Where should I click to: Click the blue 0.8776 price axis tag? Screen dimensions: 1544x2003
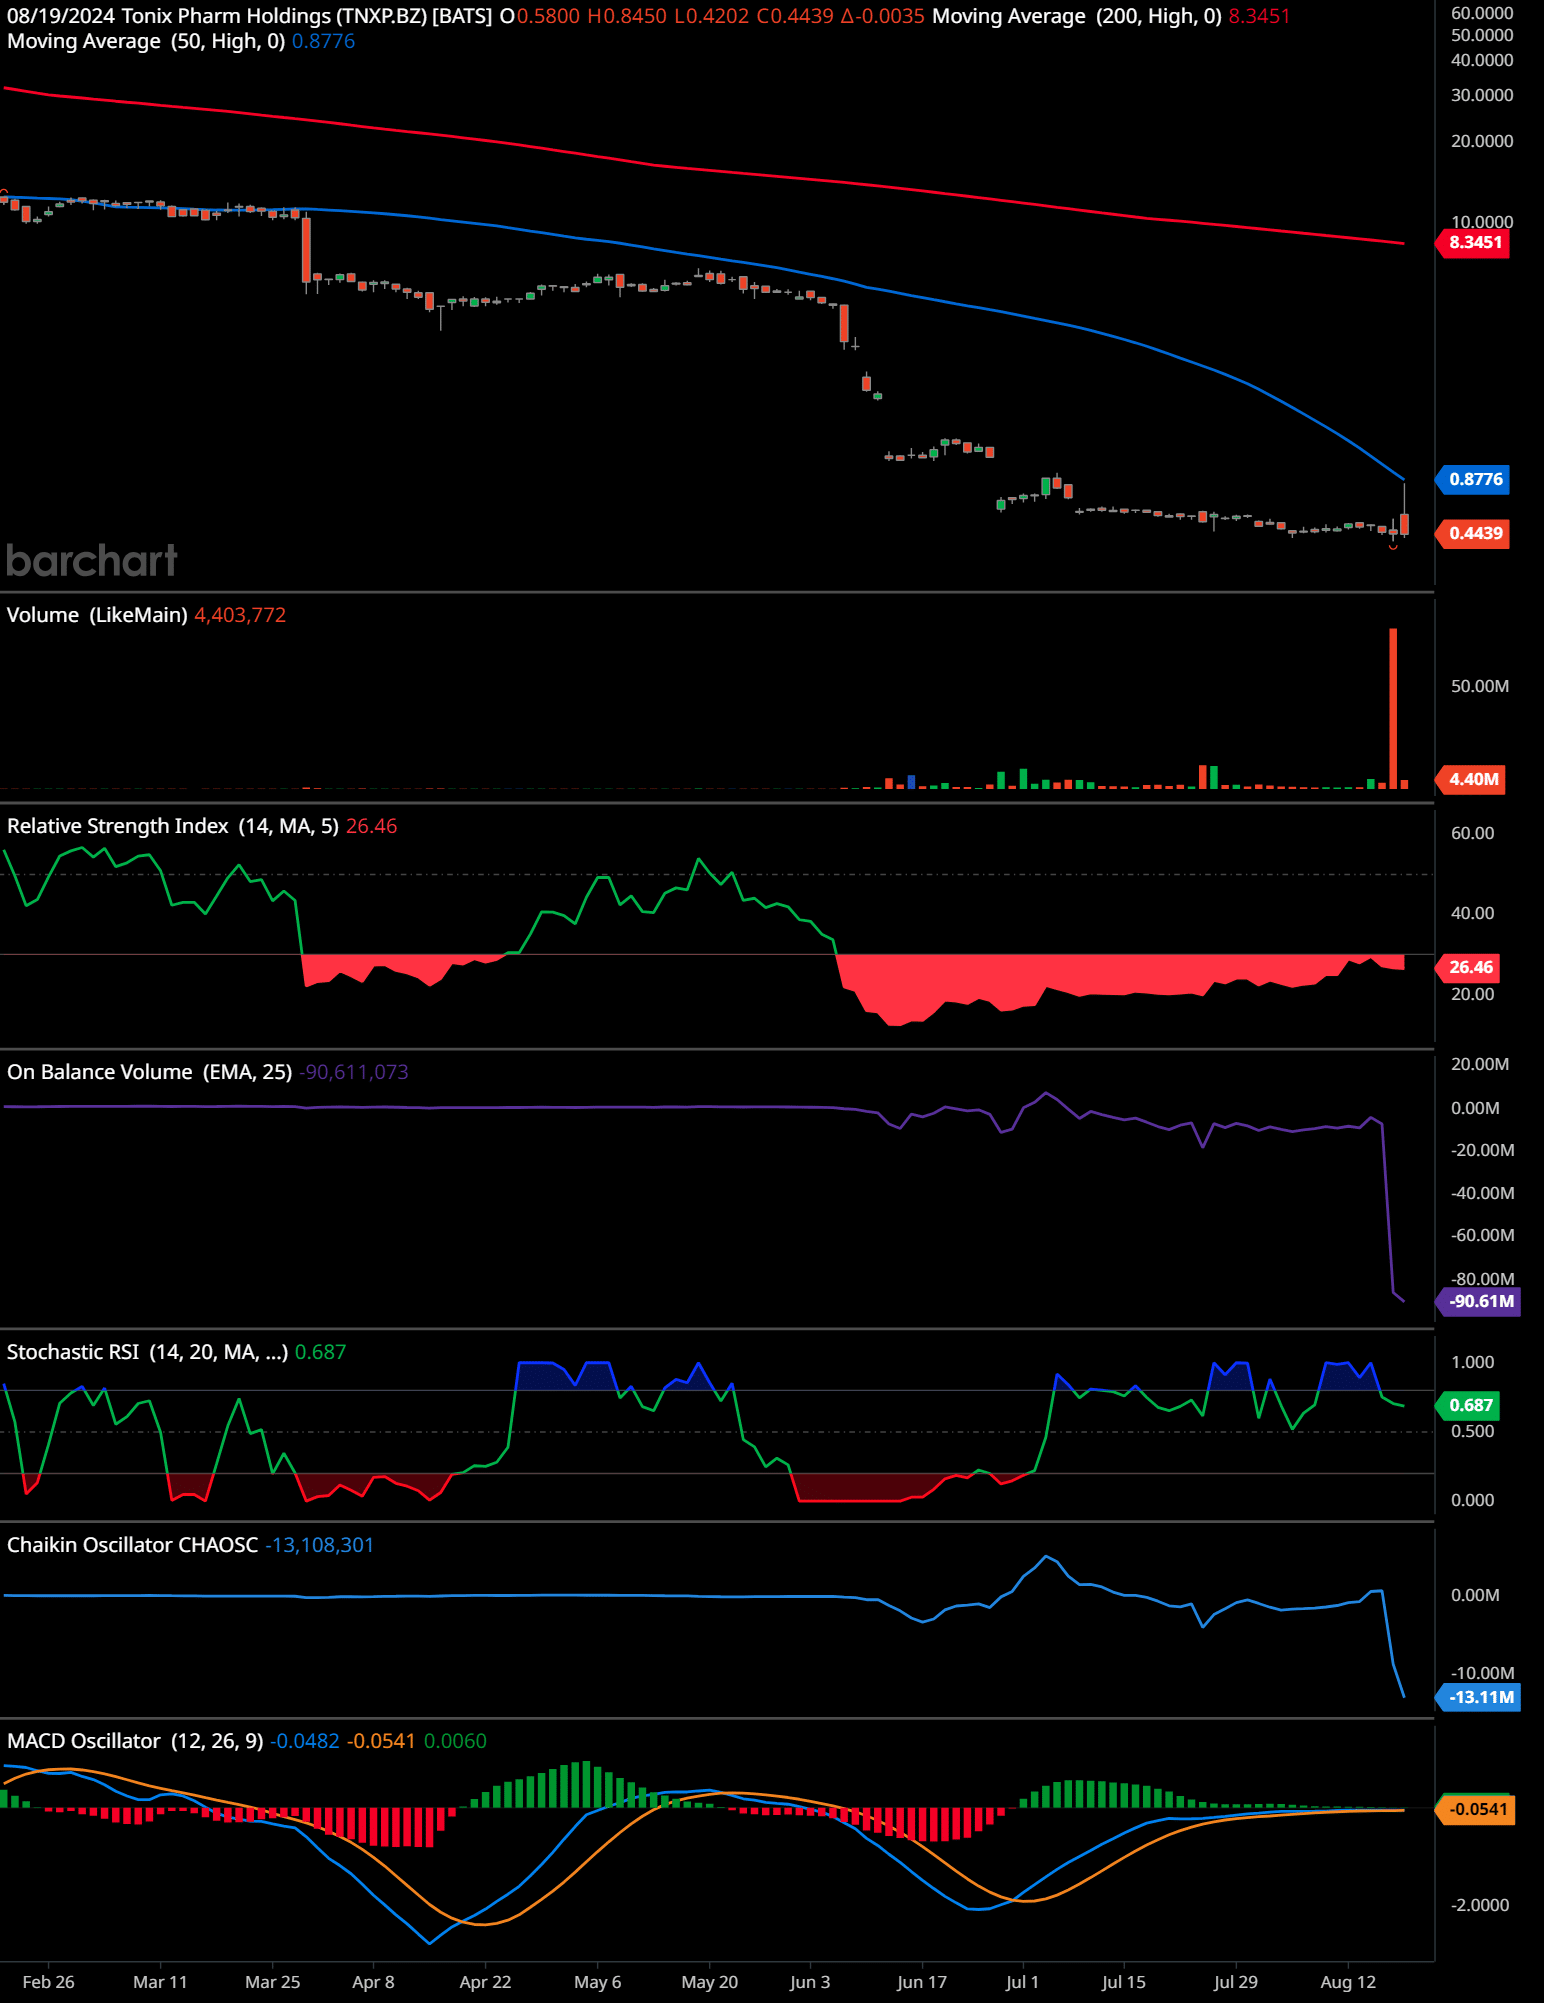[x=1474, y=479]
